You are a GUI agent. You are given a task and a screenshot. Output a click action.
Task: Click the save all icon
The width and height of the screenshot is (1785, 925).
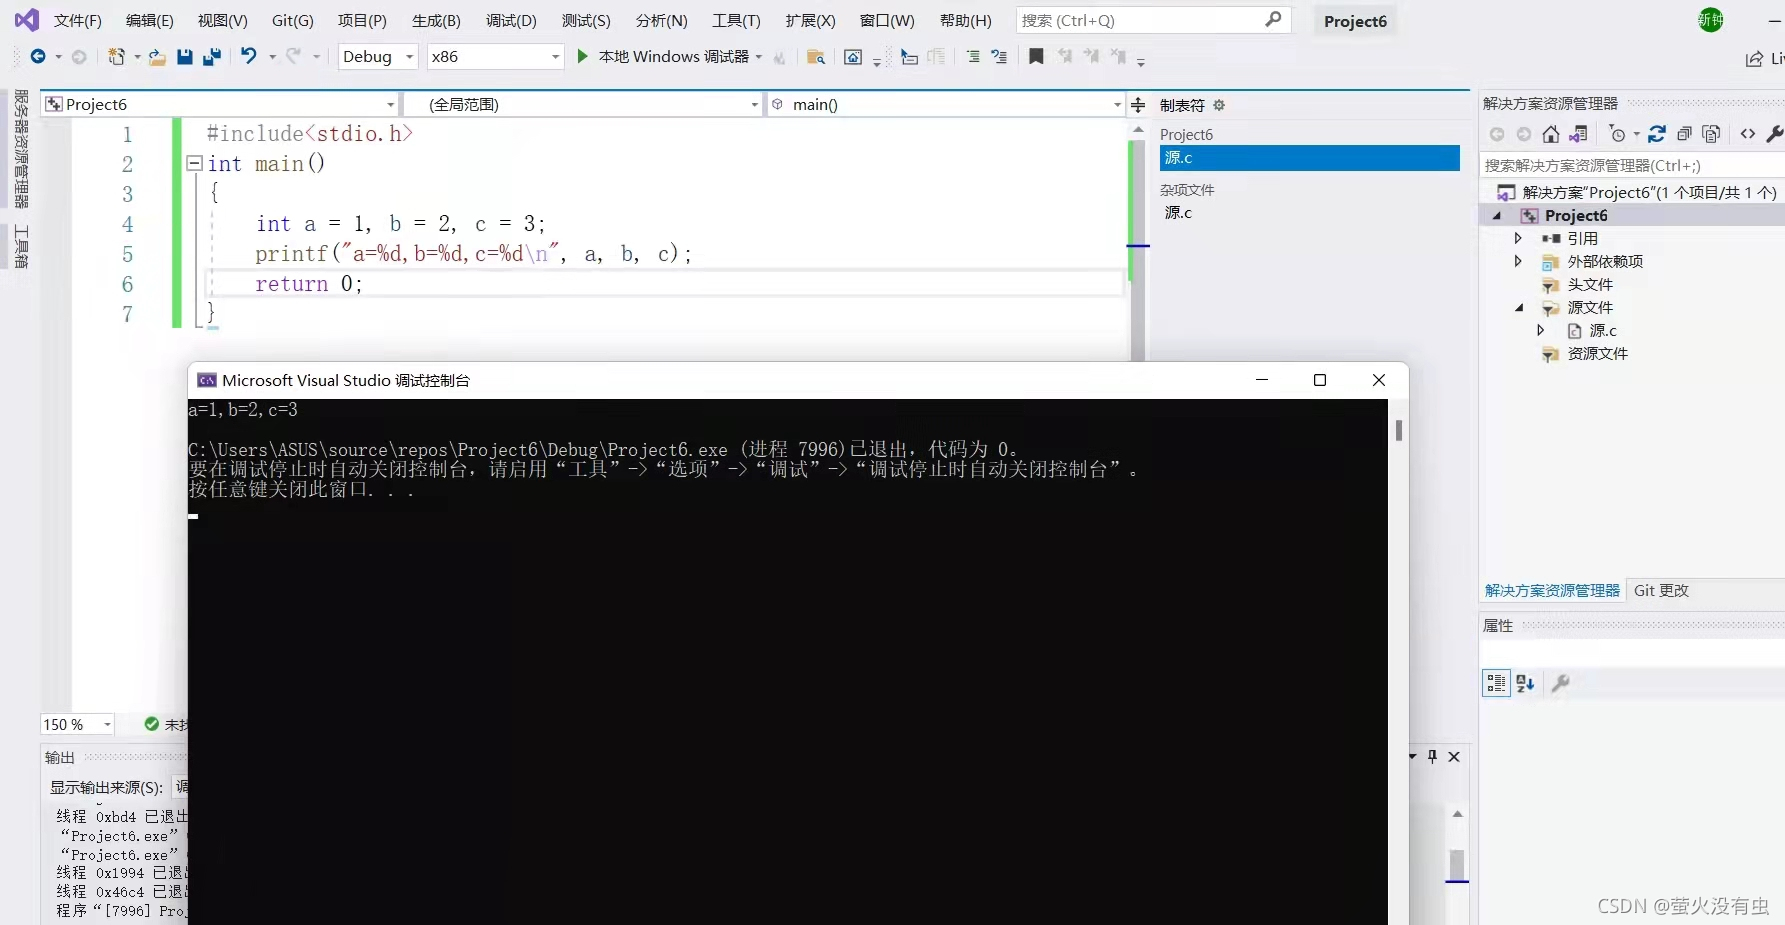coord(211,57)
